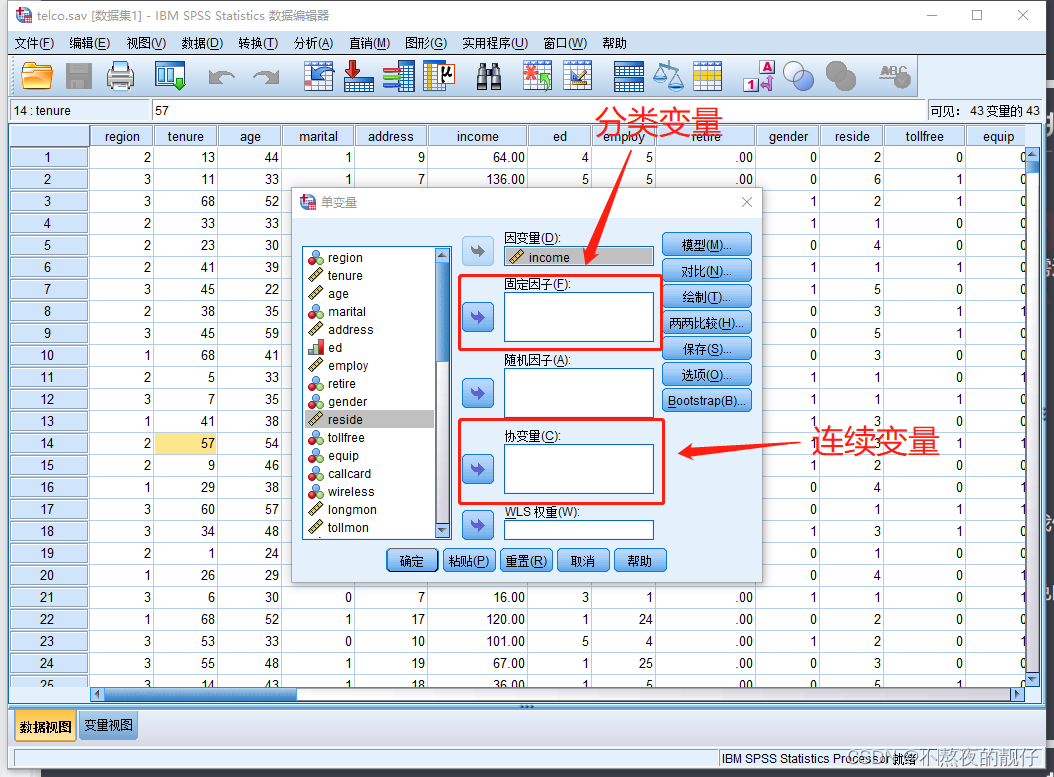This screenshot has height=777, width=1054.
Task: Click the 模型(M)... button
Action: tap(706, 245)
